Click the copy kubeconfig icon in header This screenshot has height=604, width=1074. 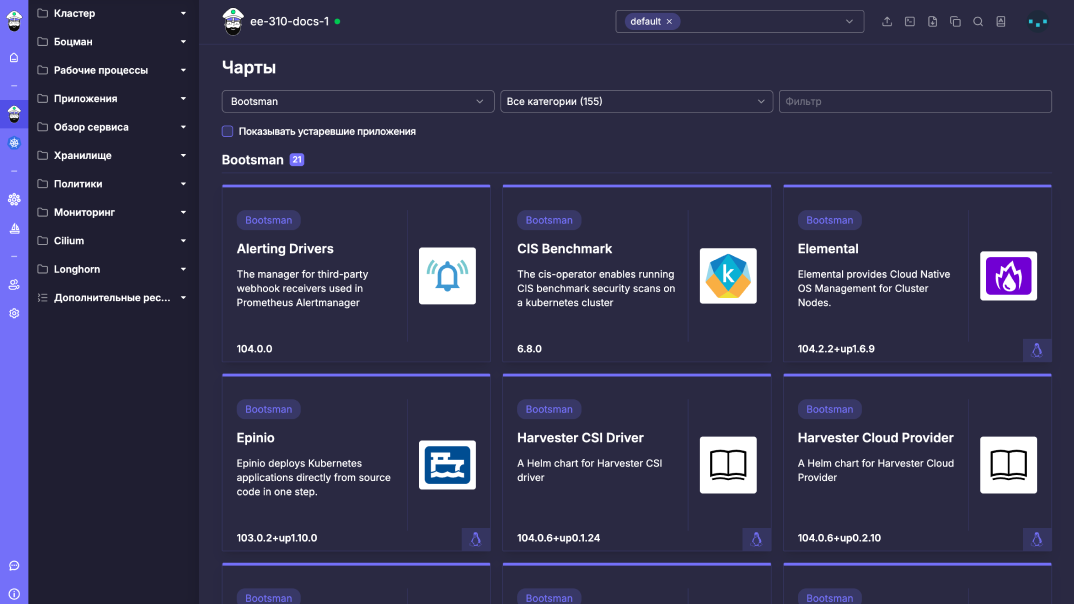coord(955,21)
